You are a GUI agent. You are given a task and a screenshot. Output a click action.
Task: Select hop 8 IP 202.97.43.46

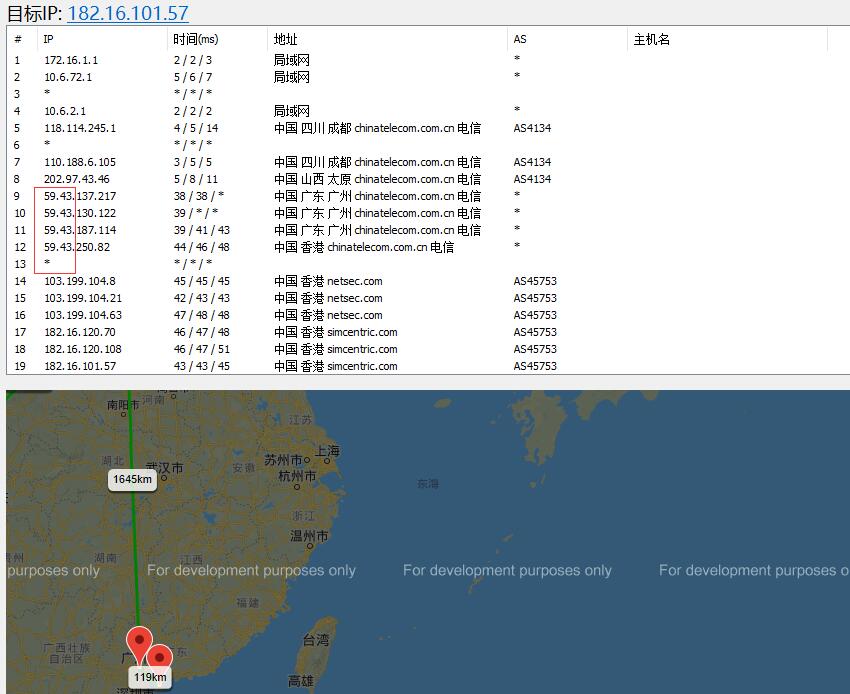coord(76,179)
